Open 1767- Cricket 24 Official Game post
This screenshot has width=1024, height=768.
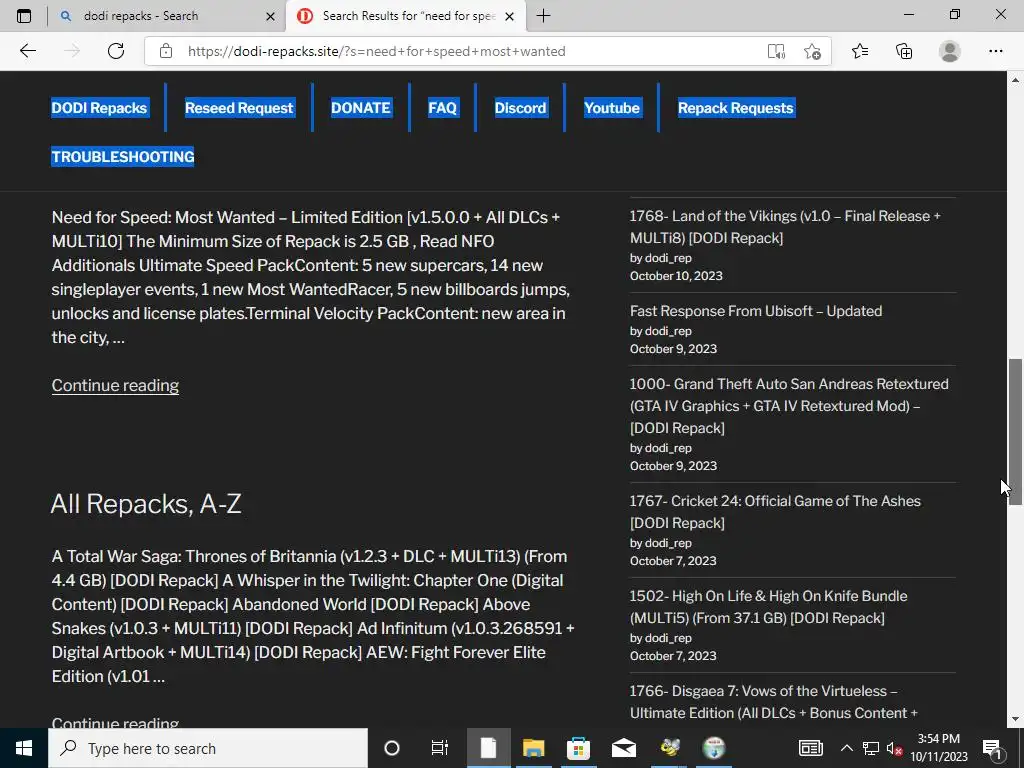775,511
